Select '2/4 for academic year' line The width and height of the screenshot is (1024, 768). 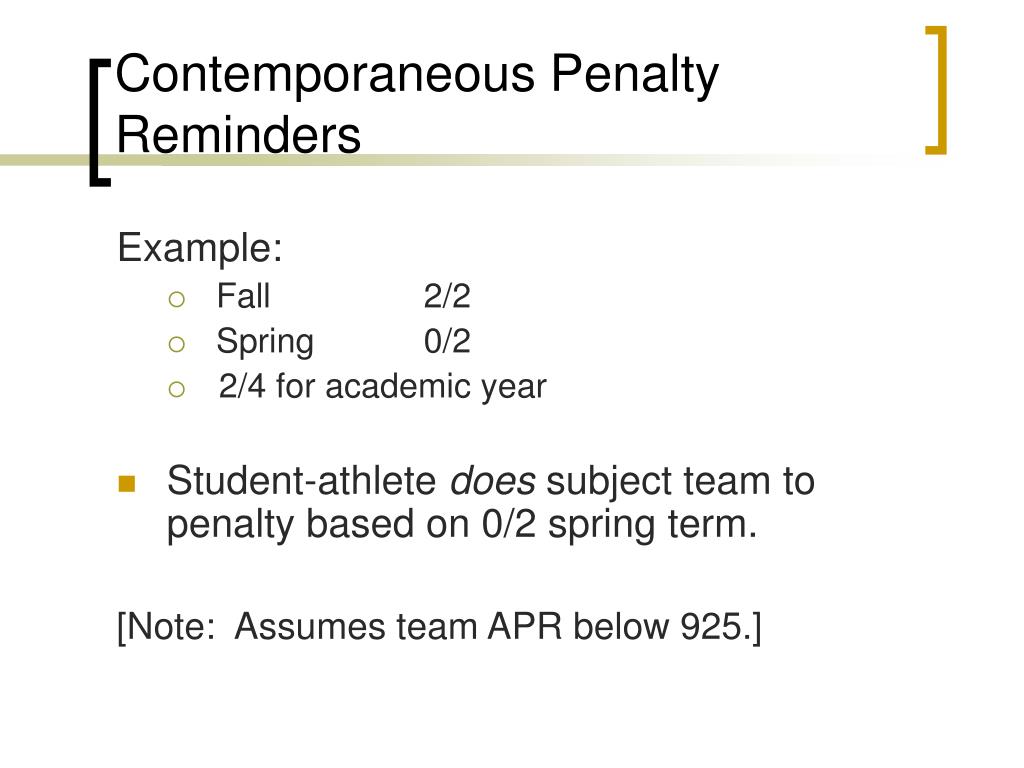pyautogui.click(x=383, y=387)
